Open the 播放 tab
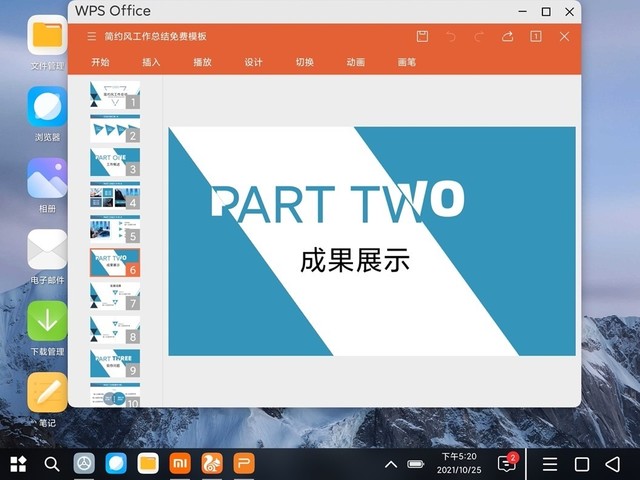The width and height of the screenshot is (640, 480). 202,62
